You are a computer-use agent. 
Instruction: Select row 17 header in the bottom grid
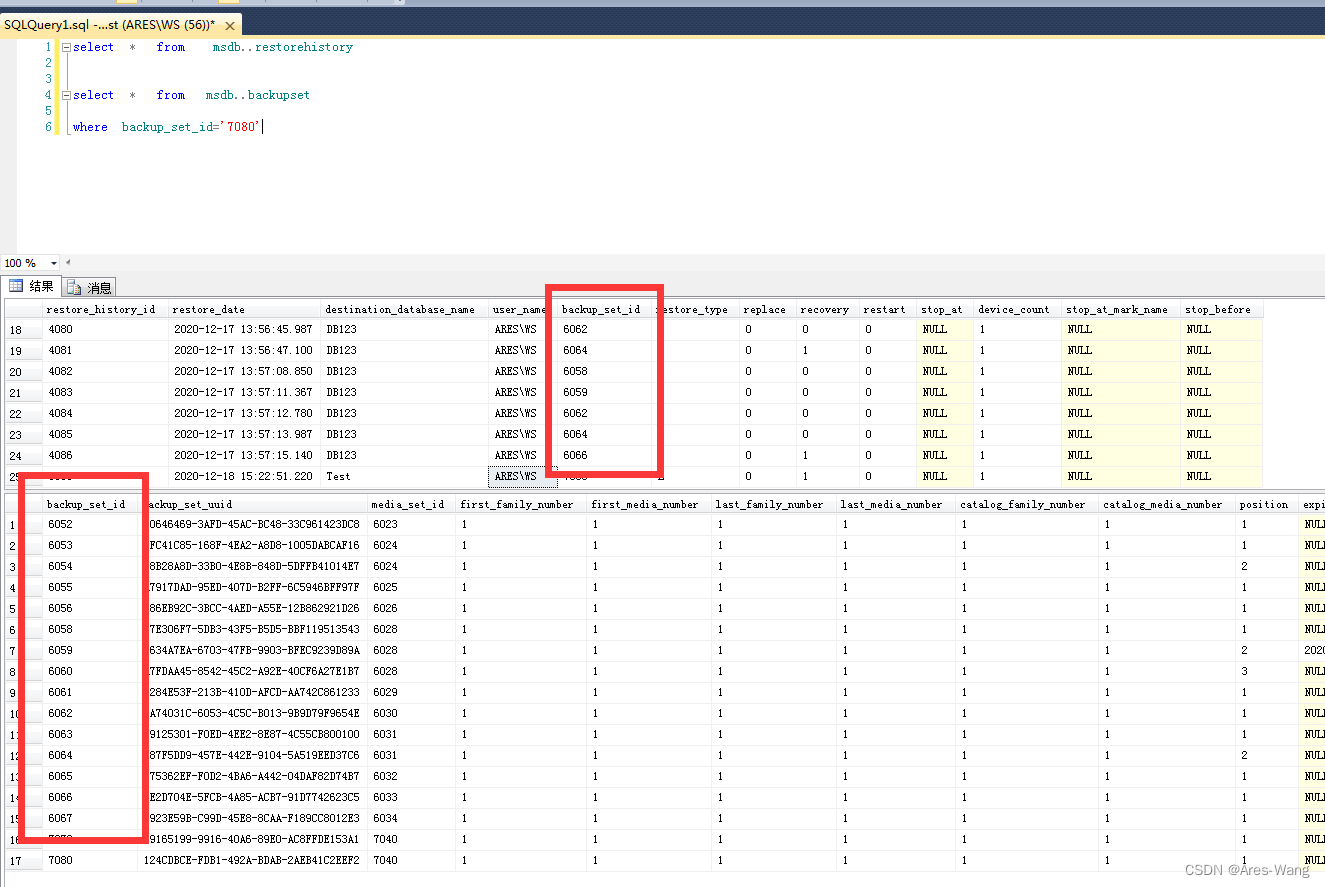[13, 860]
